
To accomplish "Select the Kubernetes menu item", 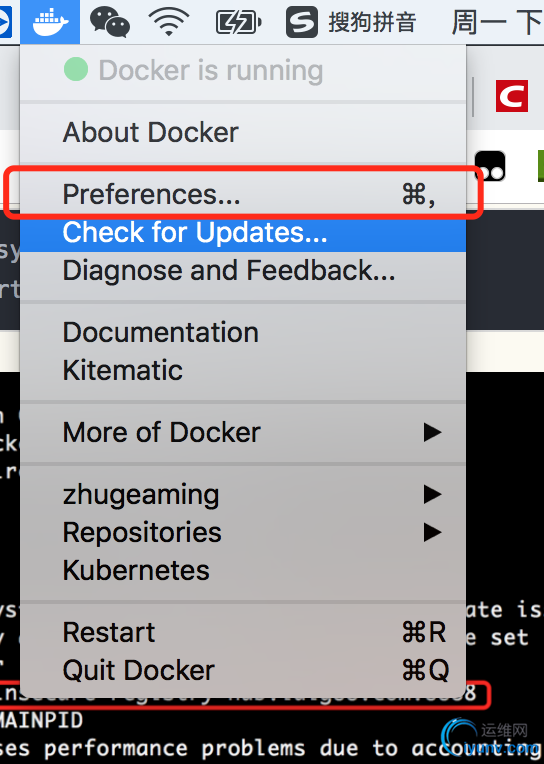I will pos(243,571).
